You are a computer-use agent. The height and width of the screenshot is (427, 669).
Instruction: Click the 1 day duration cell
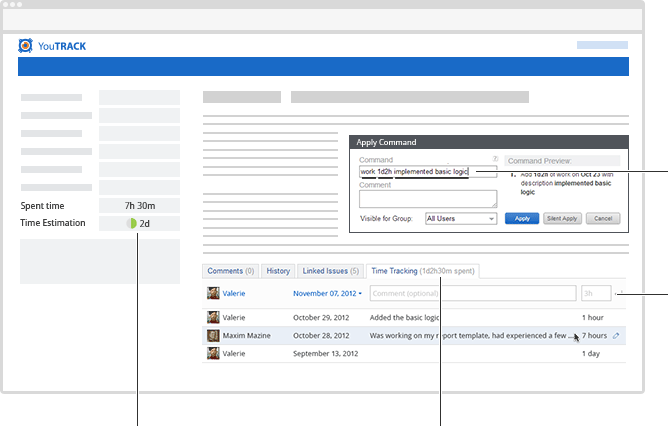591,353
